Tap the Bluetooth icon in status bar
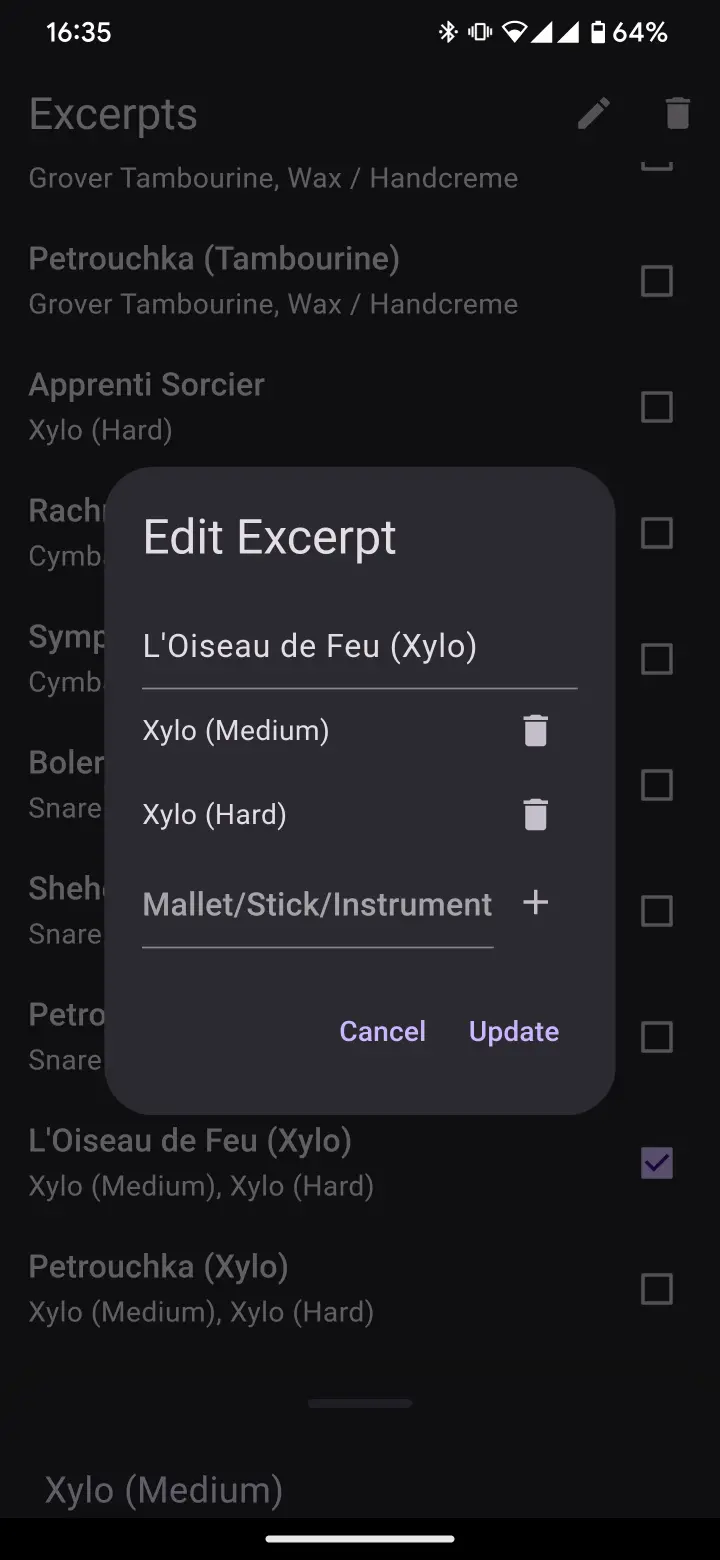The image size is (720, 1560). (447, 32)
